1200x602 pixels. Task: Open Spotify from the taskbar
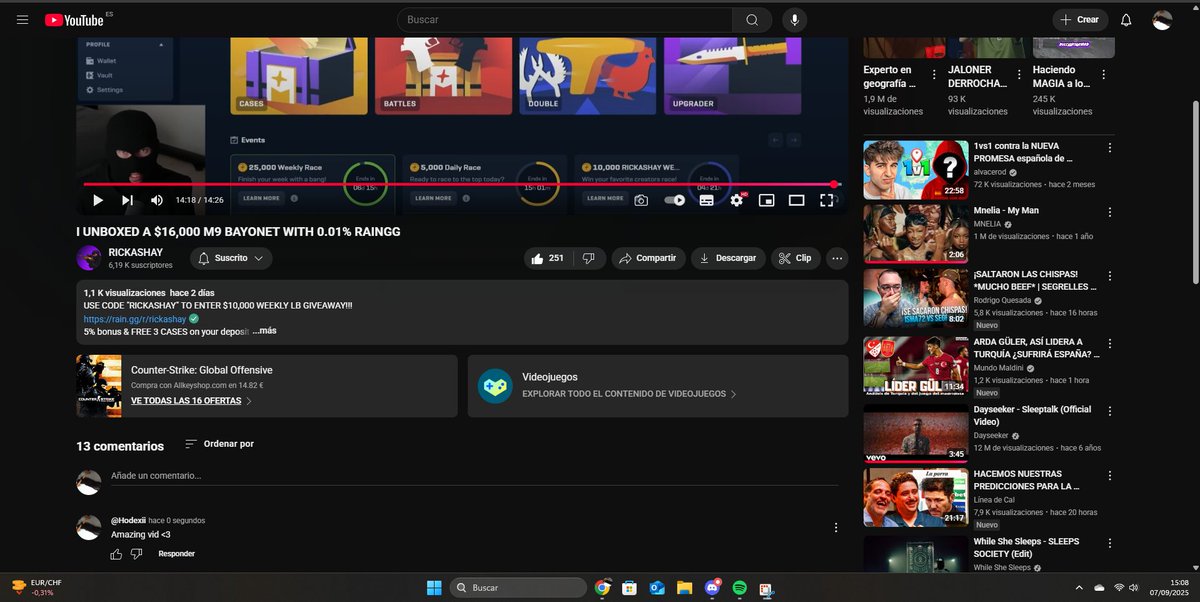click(x=739, y=587)
